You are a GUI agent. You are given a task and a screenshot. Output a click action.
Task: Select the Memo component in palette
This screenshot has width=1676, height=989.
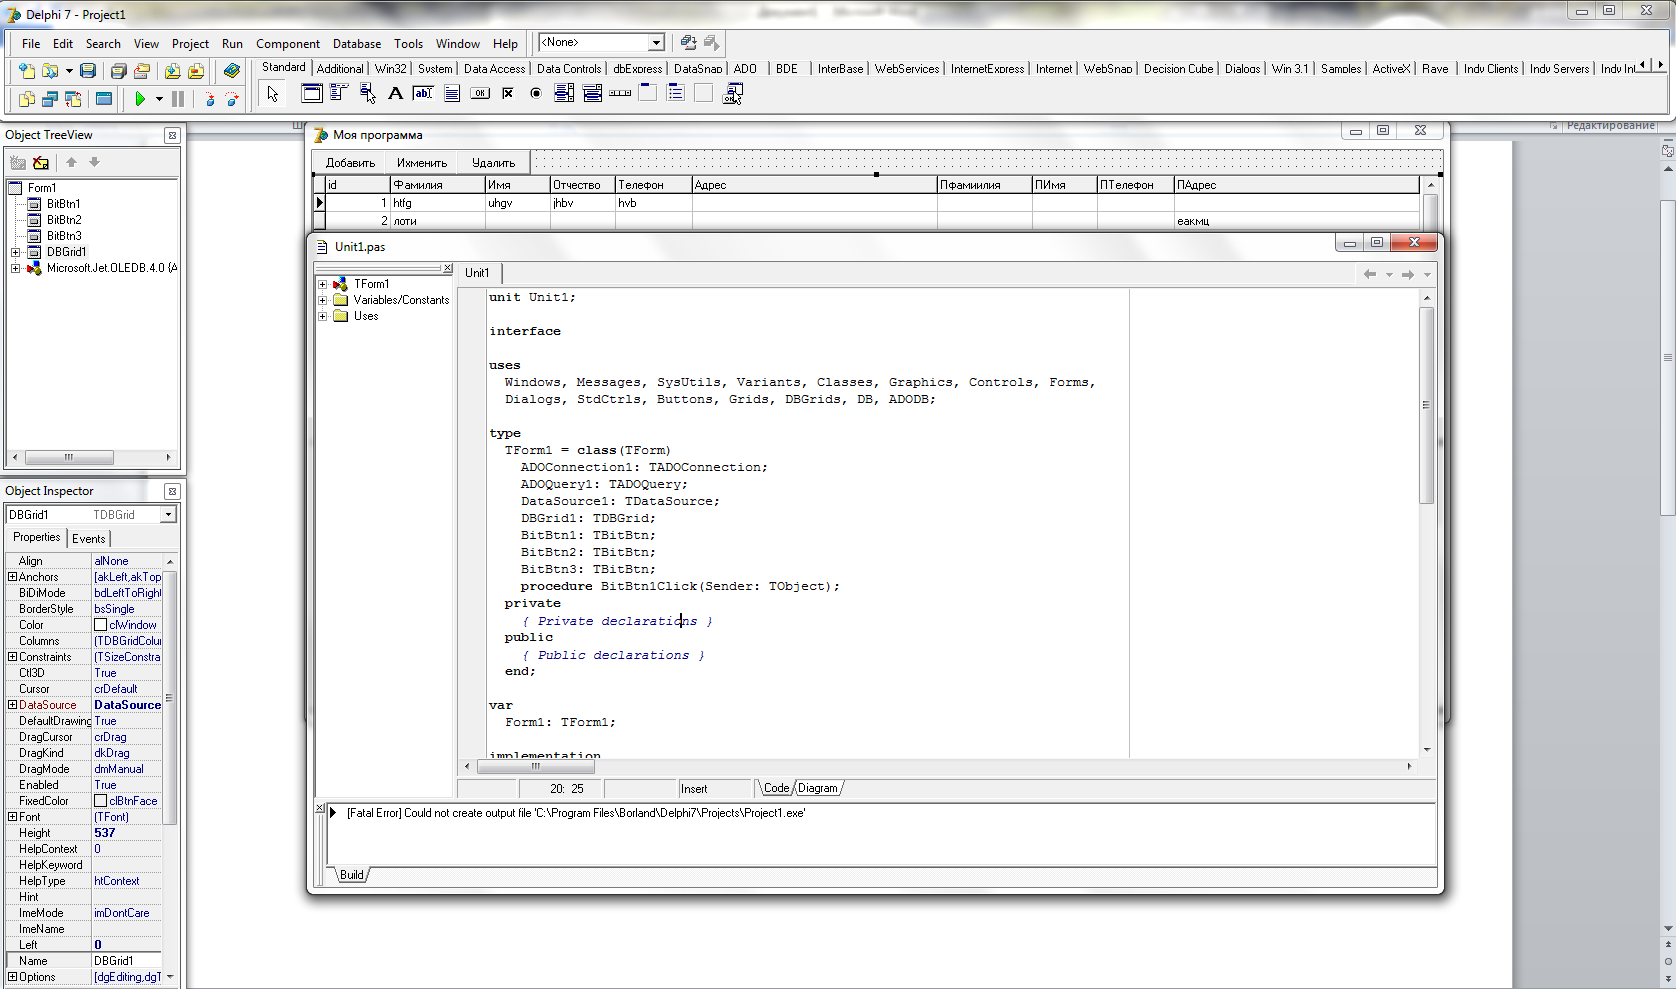click(452, 93)
